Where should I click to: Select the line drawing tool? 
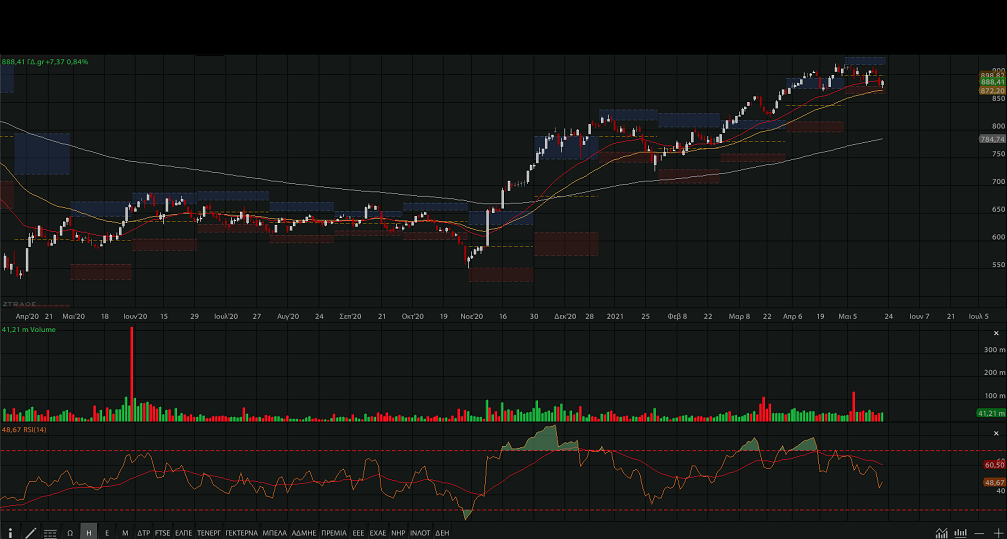tap(30, 533)
